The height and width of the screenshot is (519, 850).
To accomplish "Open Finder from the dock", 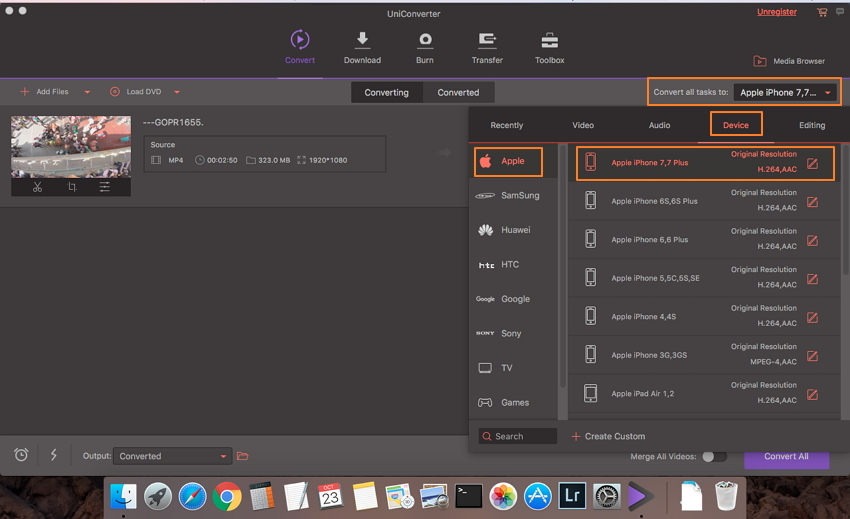I will [123, 496].
